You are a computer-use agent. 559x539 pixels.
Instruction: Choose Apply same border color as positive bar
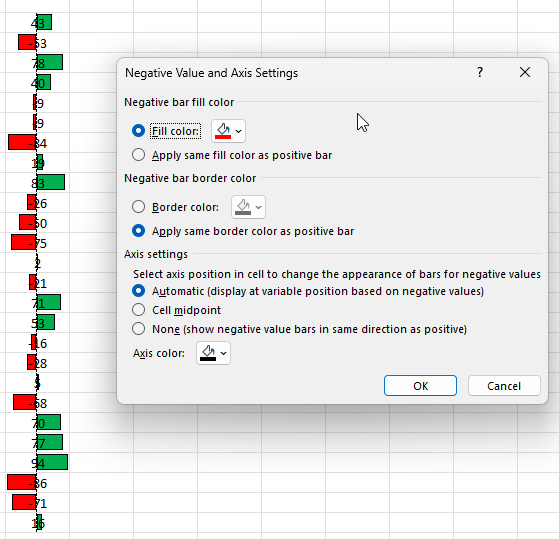(138, 231)
